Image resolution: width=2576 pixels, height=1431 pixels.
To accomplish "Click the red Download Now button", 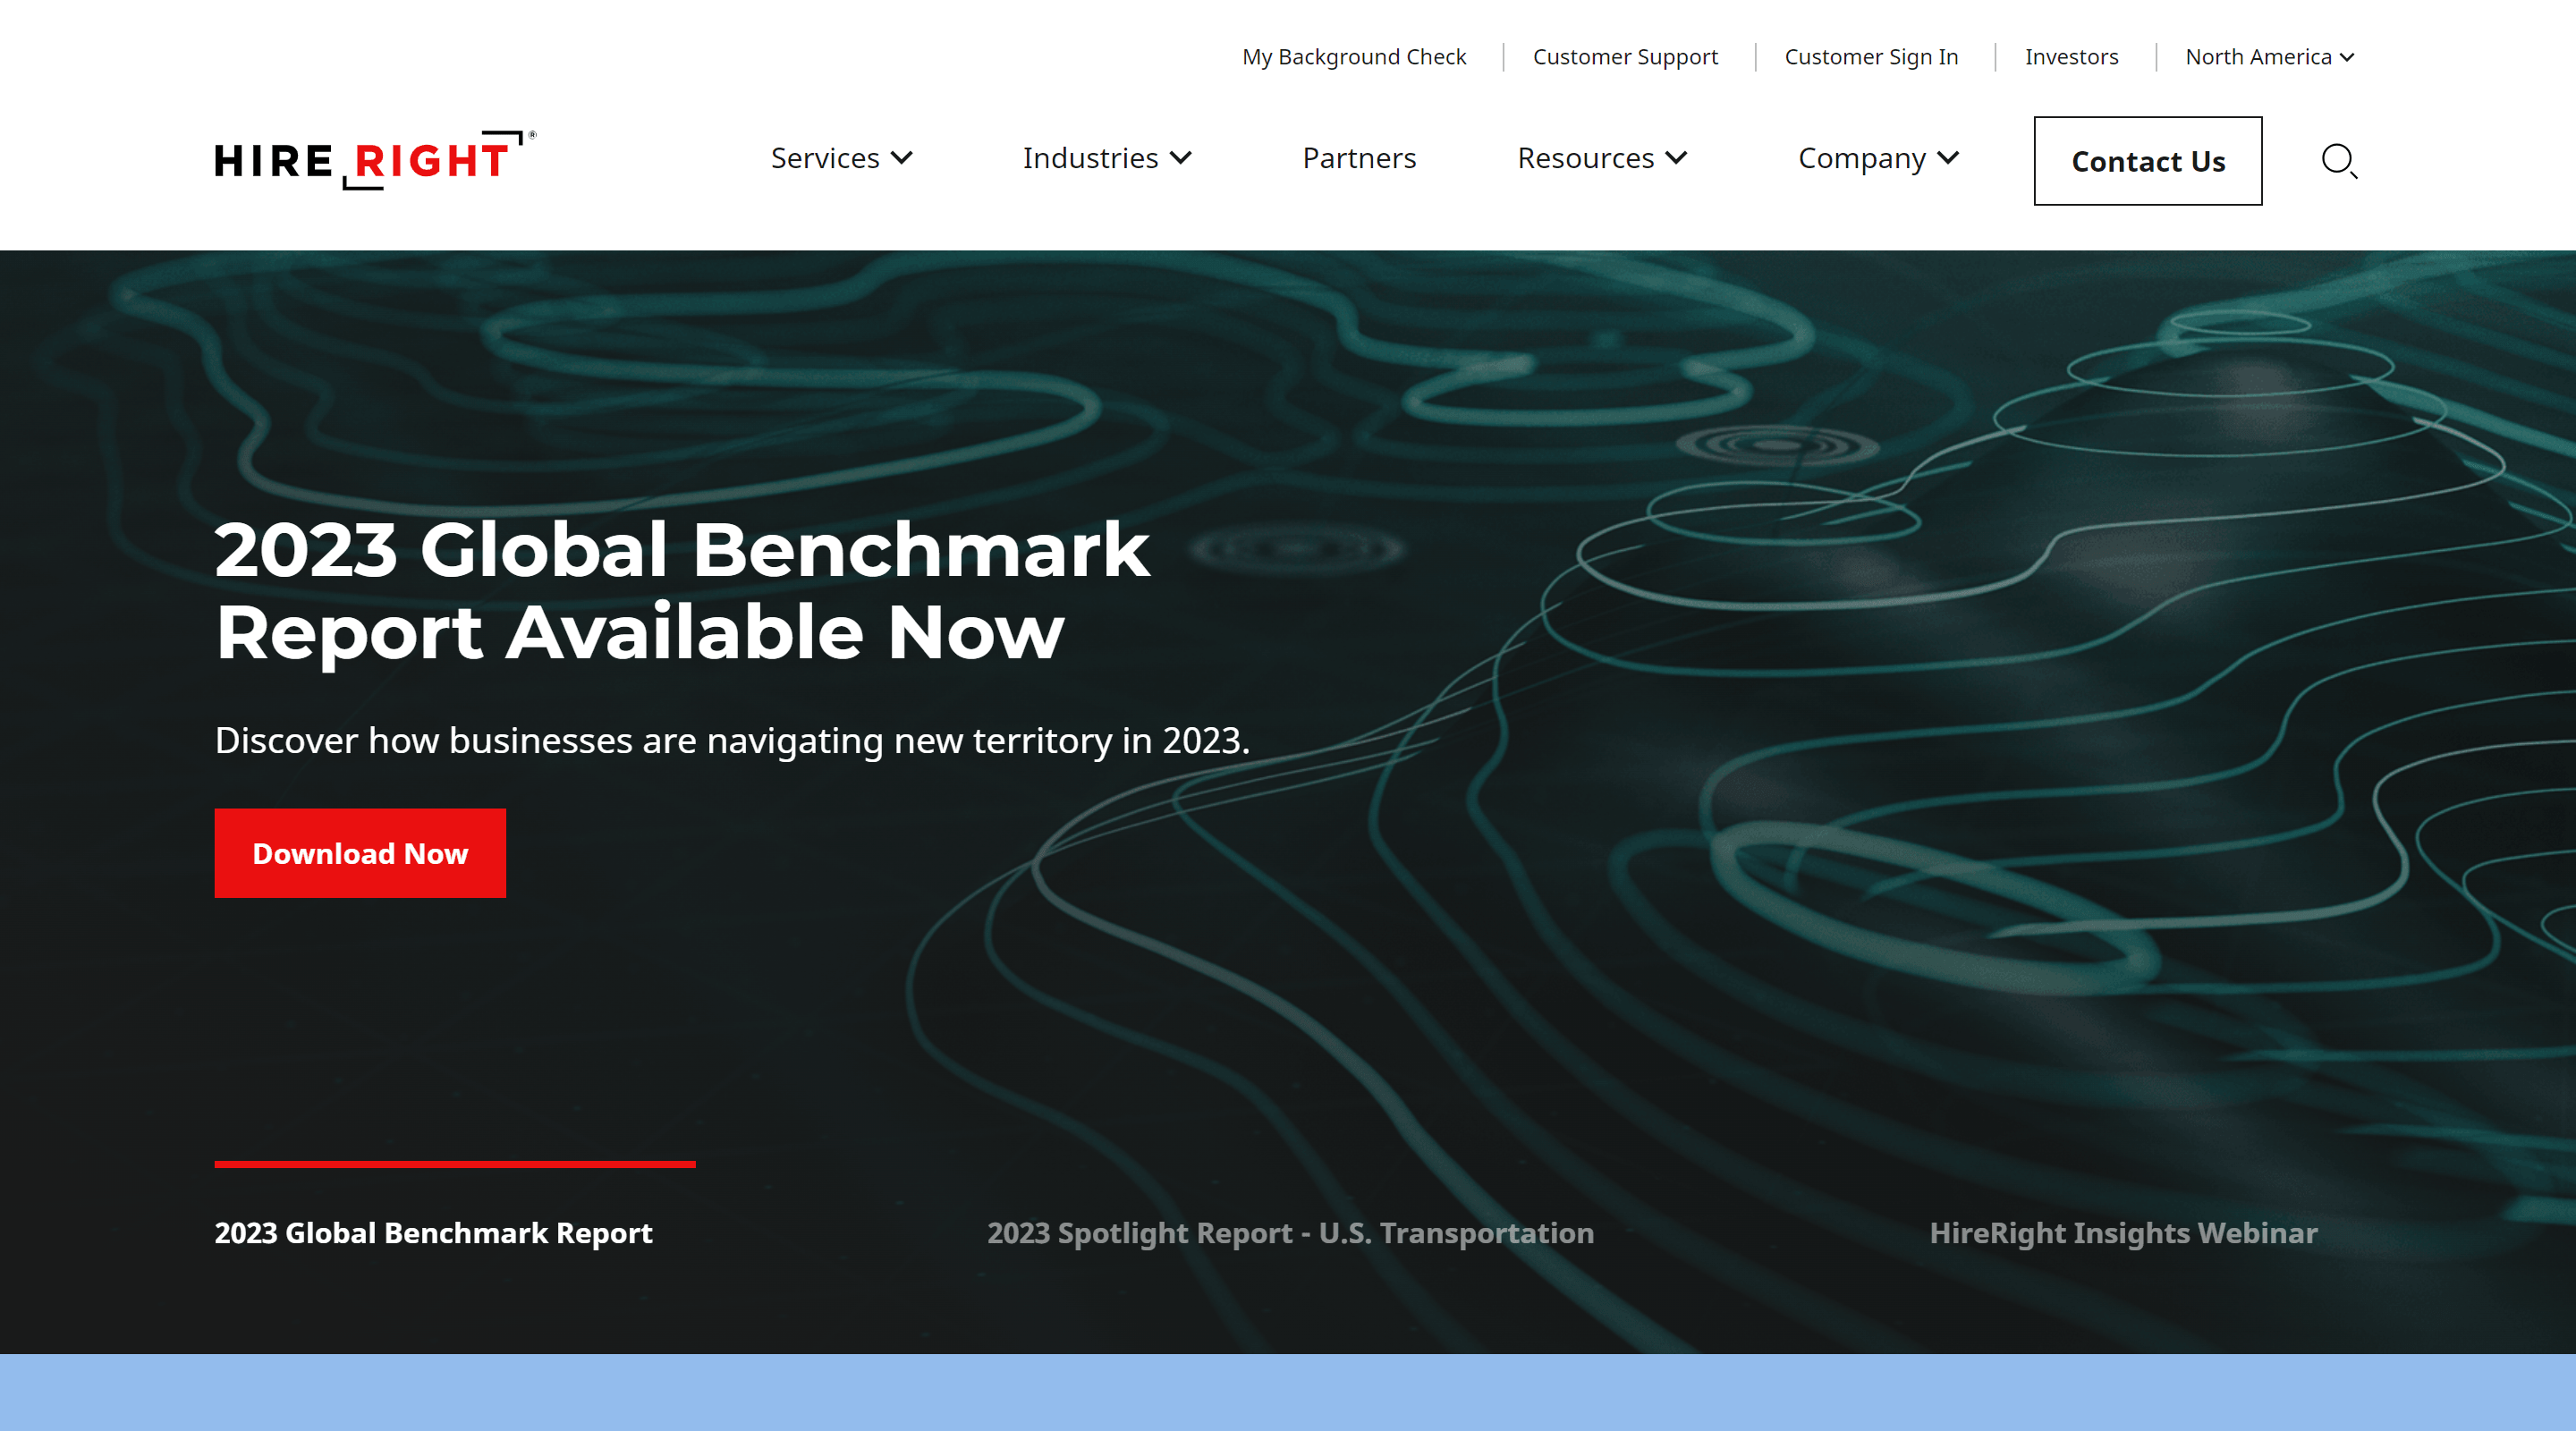I will (360, 853).
